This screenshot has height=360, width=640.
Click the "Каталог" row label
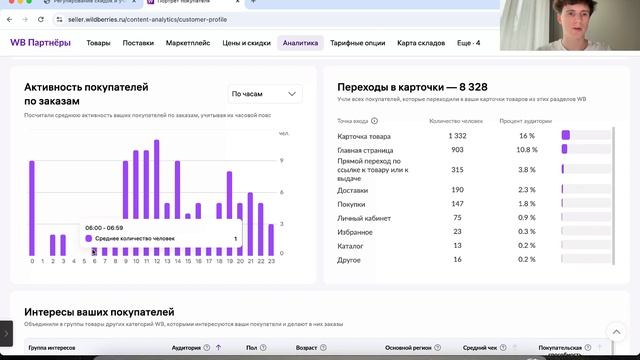pos(350,246)
